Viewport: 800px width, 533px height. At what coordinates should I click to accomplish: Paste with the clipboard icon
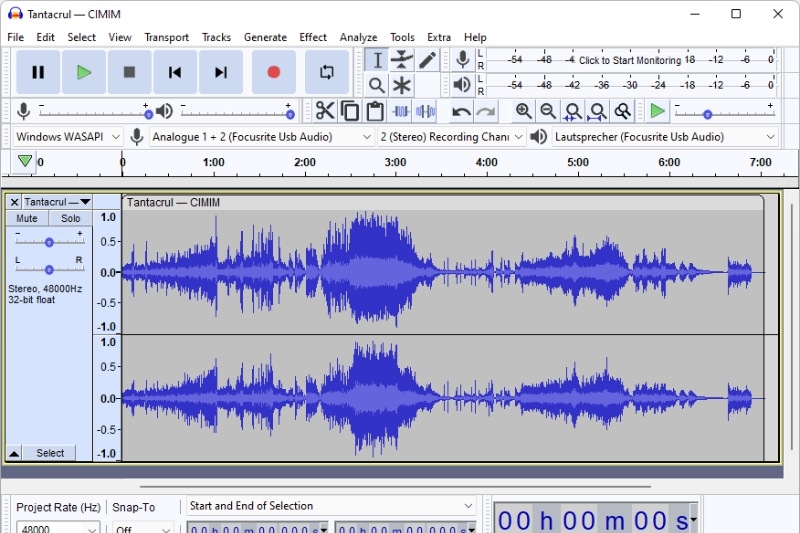pyautogui.click(x=375, y=111)
